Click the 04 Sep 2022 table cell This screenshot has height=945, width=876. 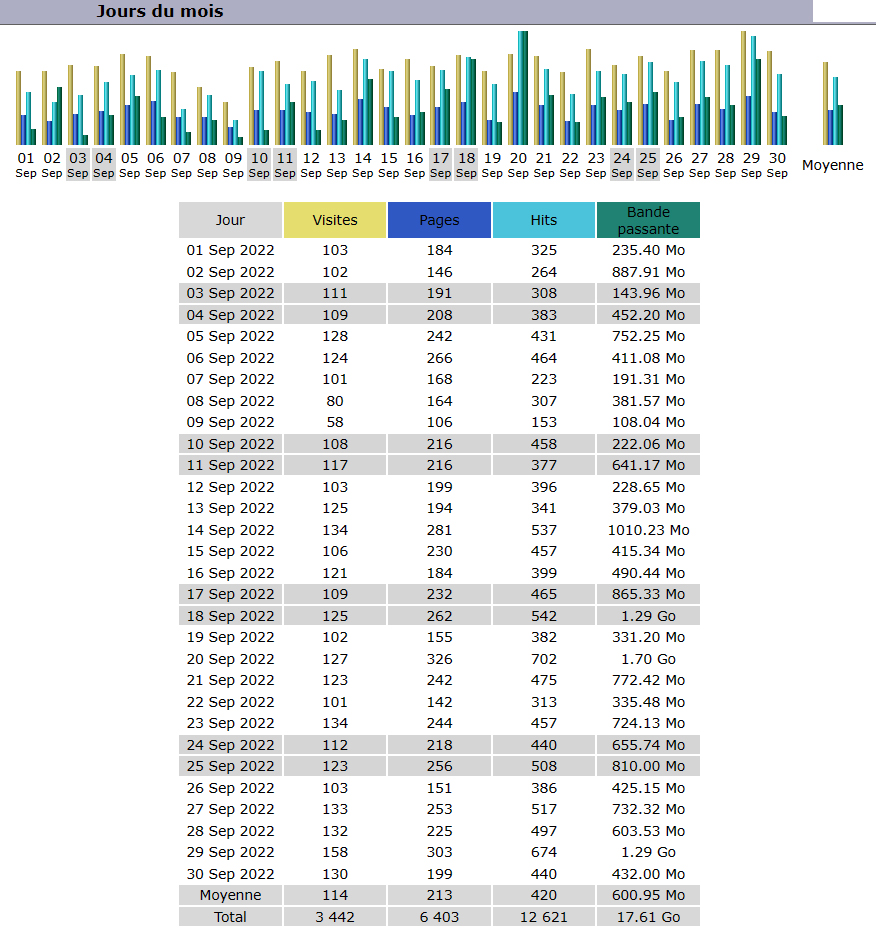tap(230, 315)
